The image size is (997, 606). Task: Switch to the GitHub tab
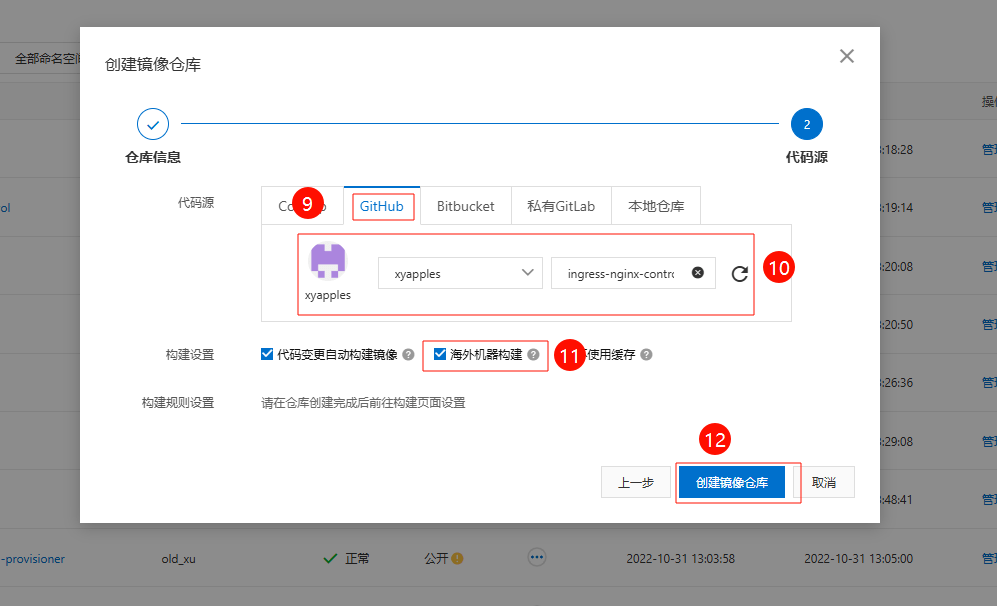(x=382, y=206)
